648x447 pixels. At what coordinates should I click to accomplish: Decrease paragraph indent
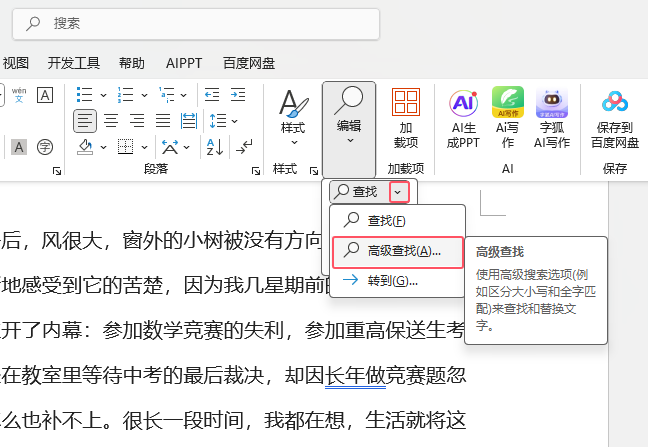pyautogui.click(x=212, y=95)
